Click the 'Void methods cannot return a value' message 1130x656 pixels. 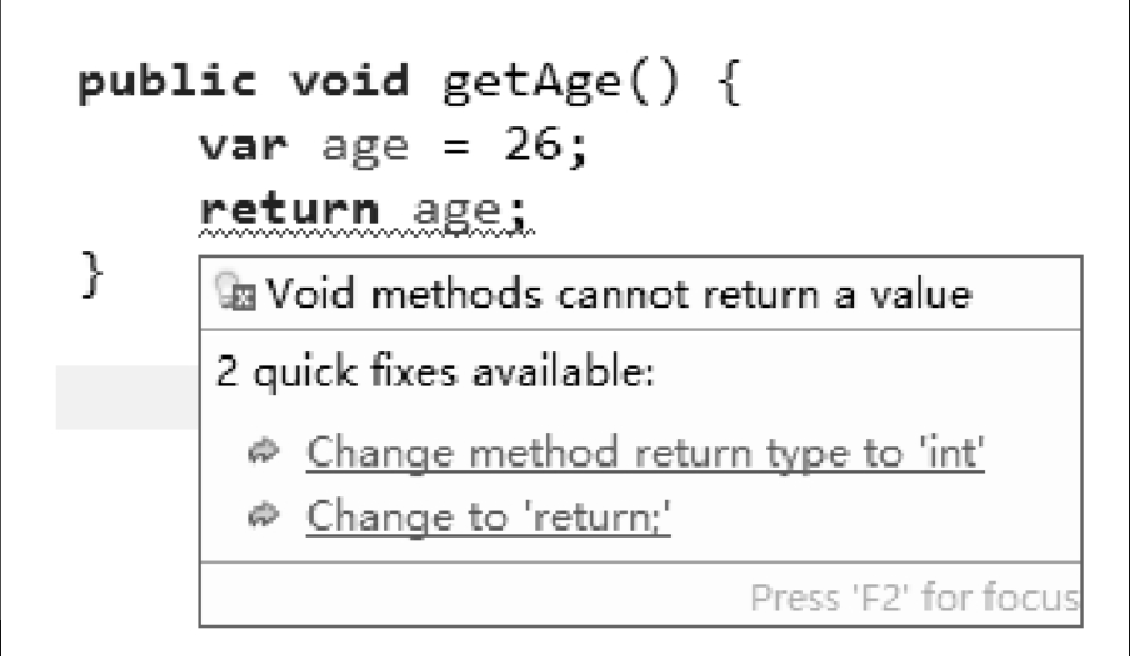(x=619, y=294)
